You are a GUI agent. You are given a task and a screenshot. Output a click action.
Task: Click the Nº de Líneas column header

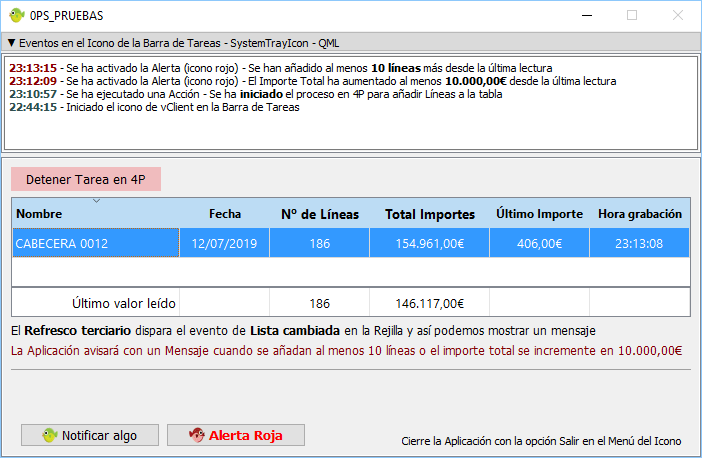319,214
